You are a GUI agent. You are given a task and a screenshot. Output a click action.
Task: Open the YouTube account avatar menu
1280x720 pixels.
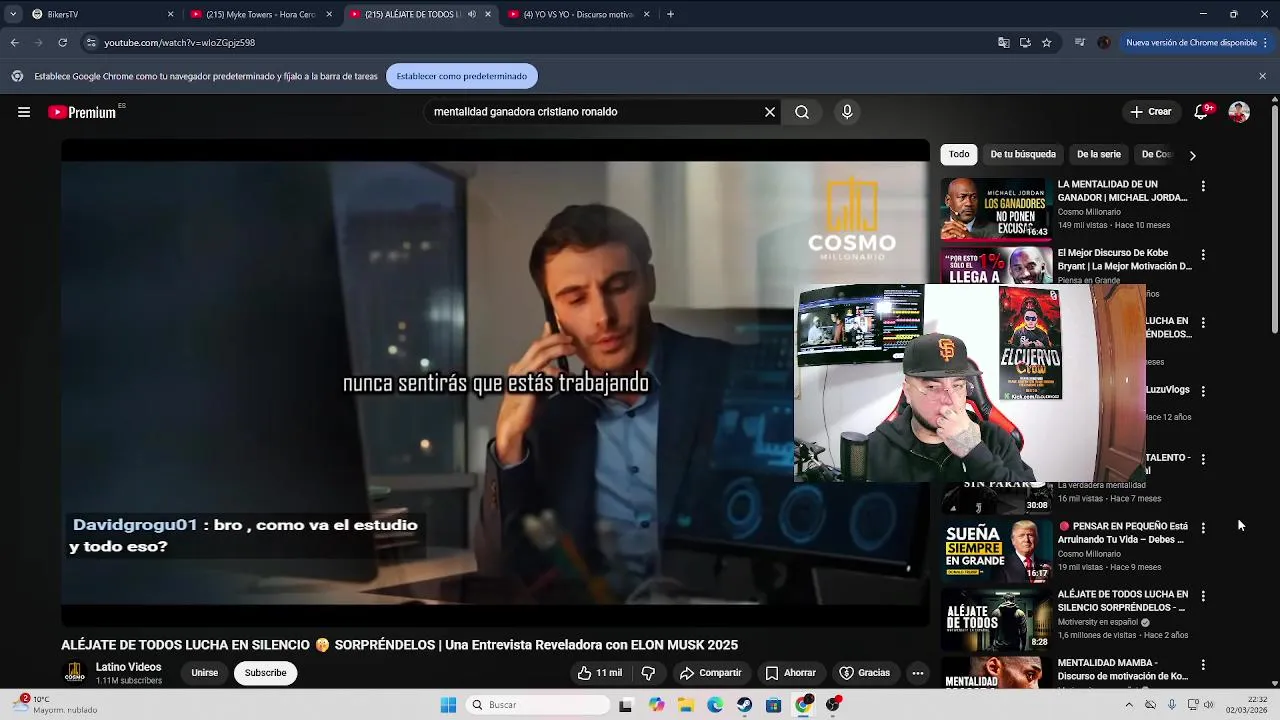point(1239,112)
